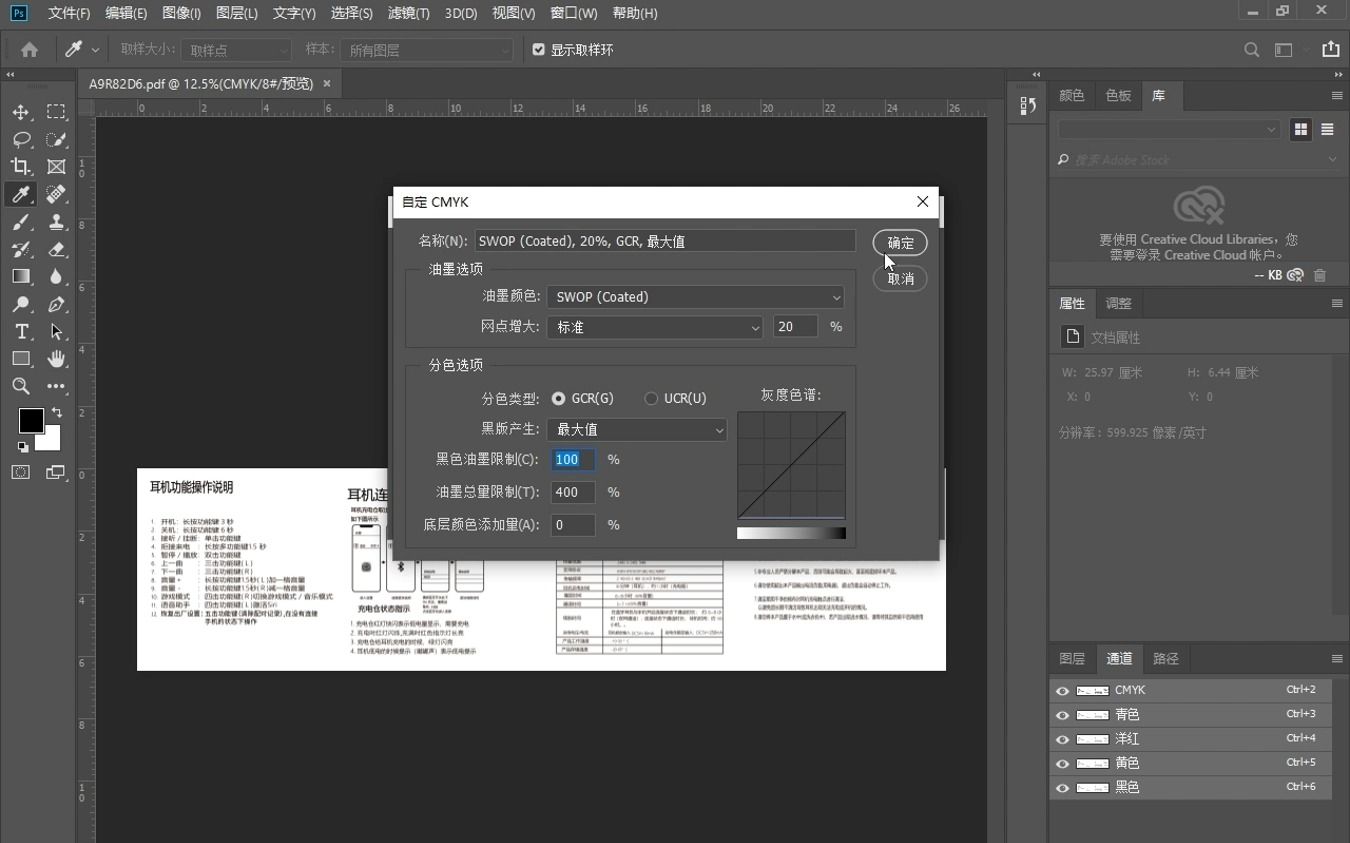Screen dimensions: 1350x843
Task: Select the Rectangle shape tool
Action: coord(21,358)
